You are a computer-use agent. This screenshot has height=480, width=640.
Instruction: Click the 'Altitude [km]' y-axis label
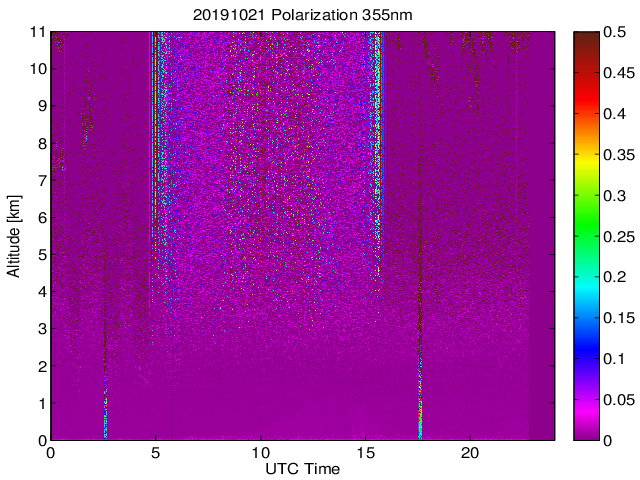point(14,236)
